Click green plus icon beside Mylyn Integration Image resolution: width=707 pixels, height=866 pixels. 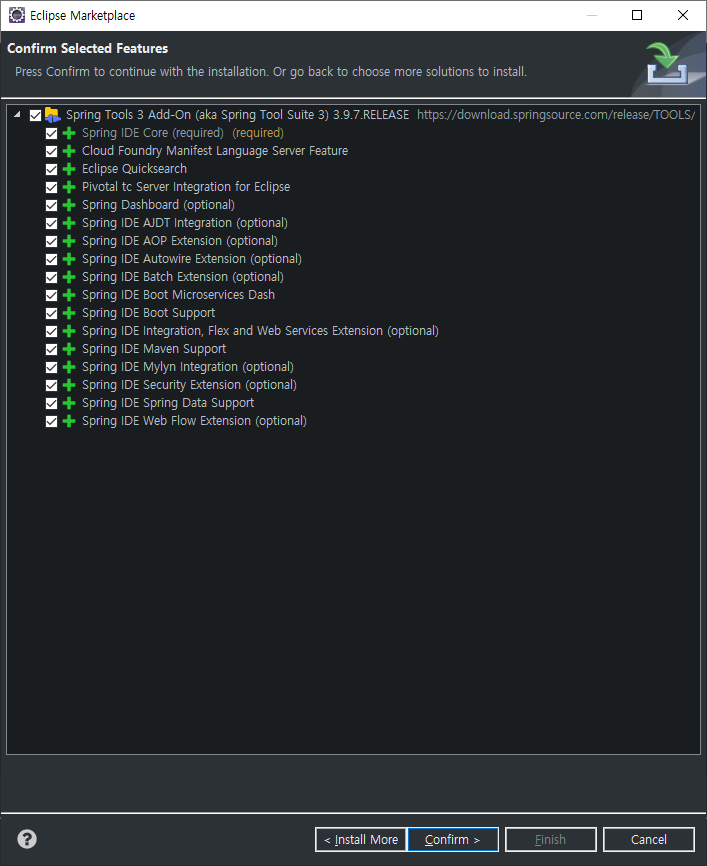pos(69,367)
